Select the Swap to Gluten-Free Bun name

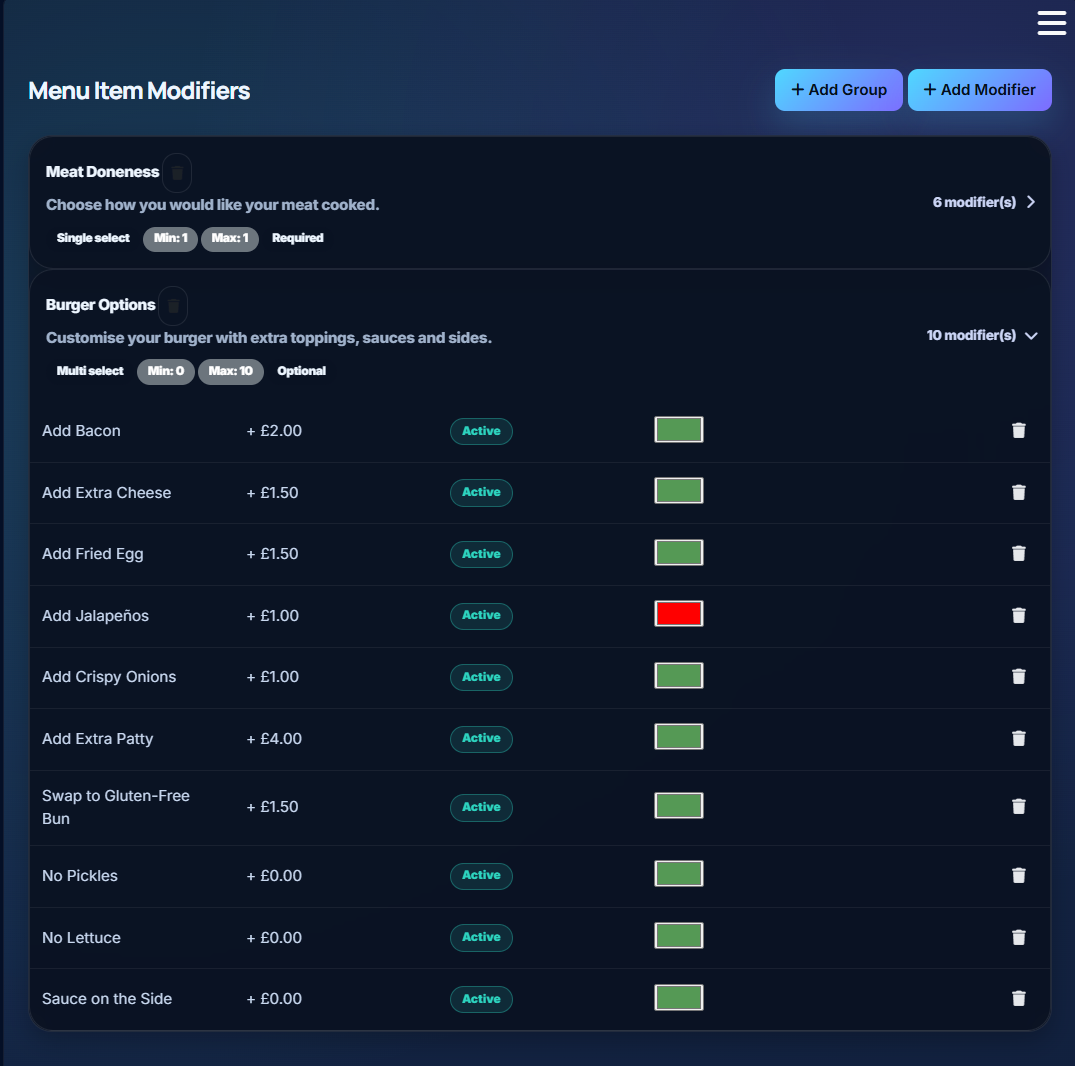(x=116, y=807)
